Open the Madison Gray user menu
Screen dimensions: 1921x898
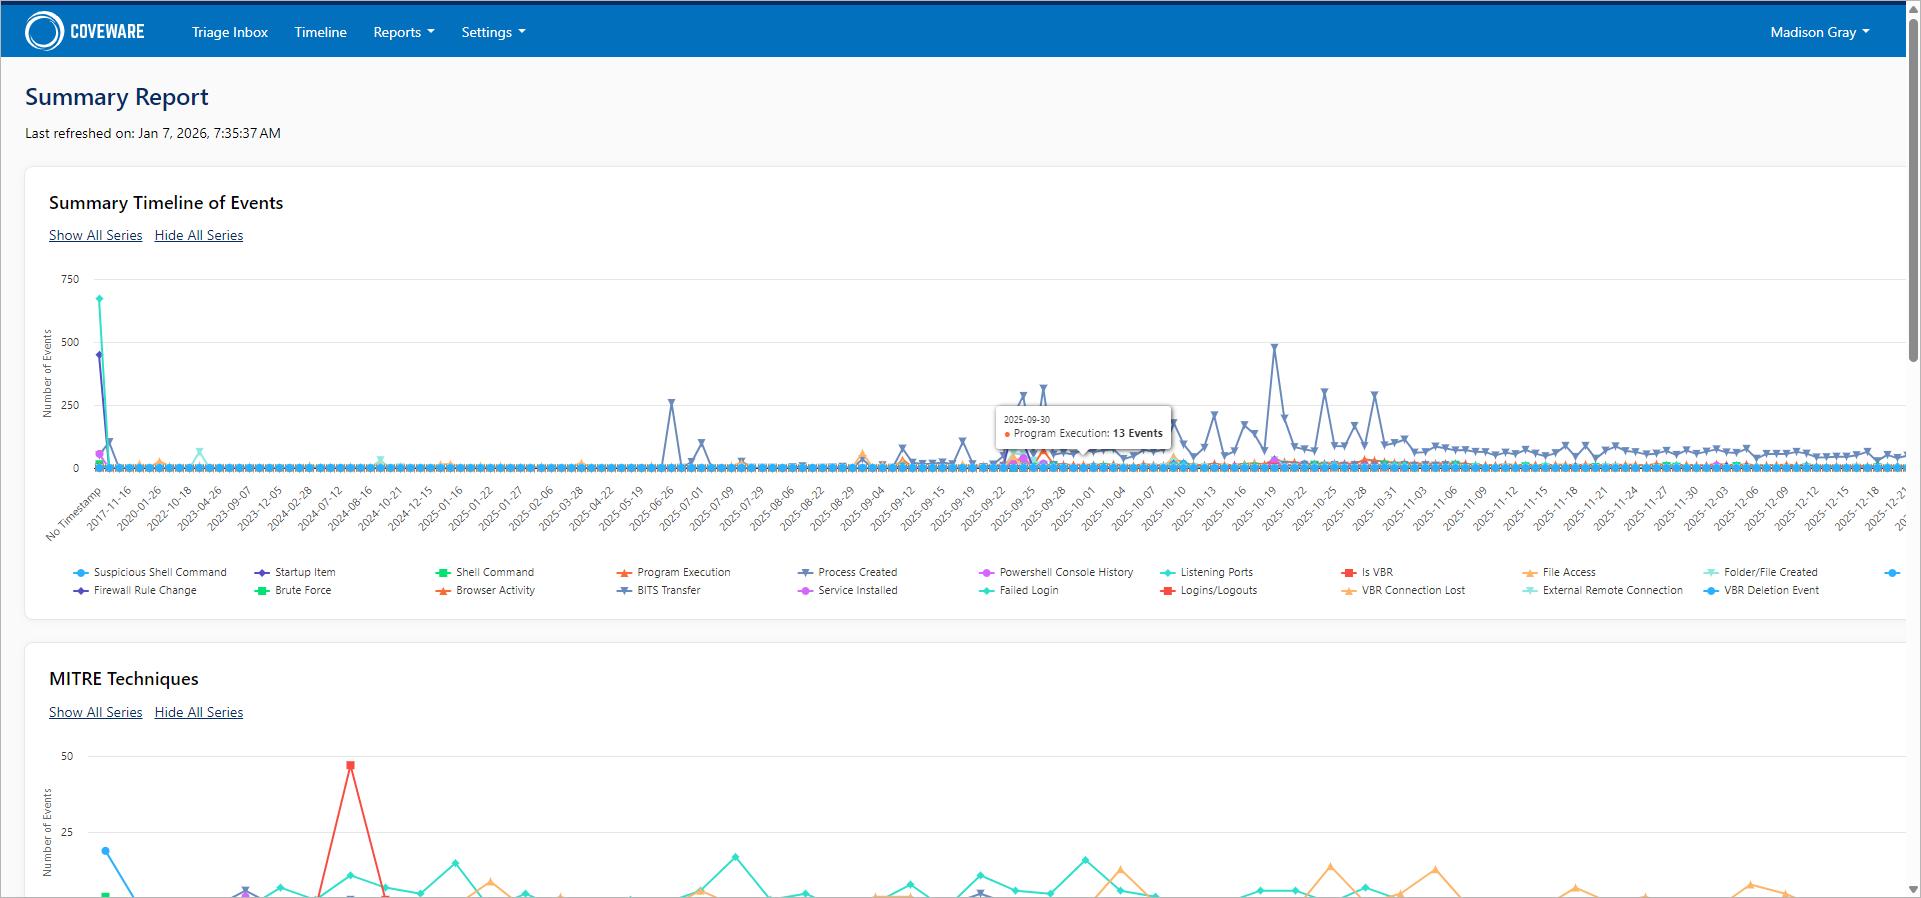coord(1819,32)
